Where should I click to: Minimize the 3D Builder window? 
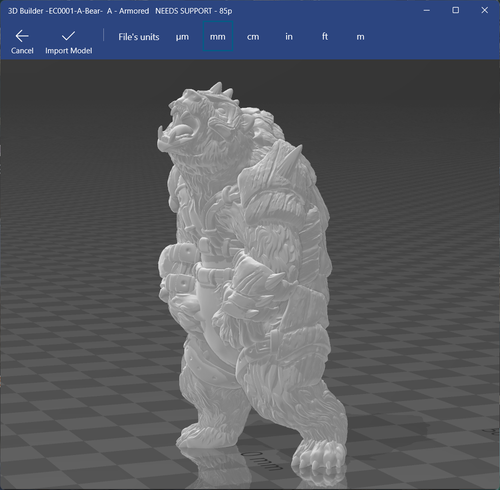coord(426,11)
